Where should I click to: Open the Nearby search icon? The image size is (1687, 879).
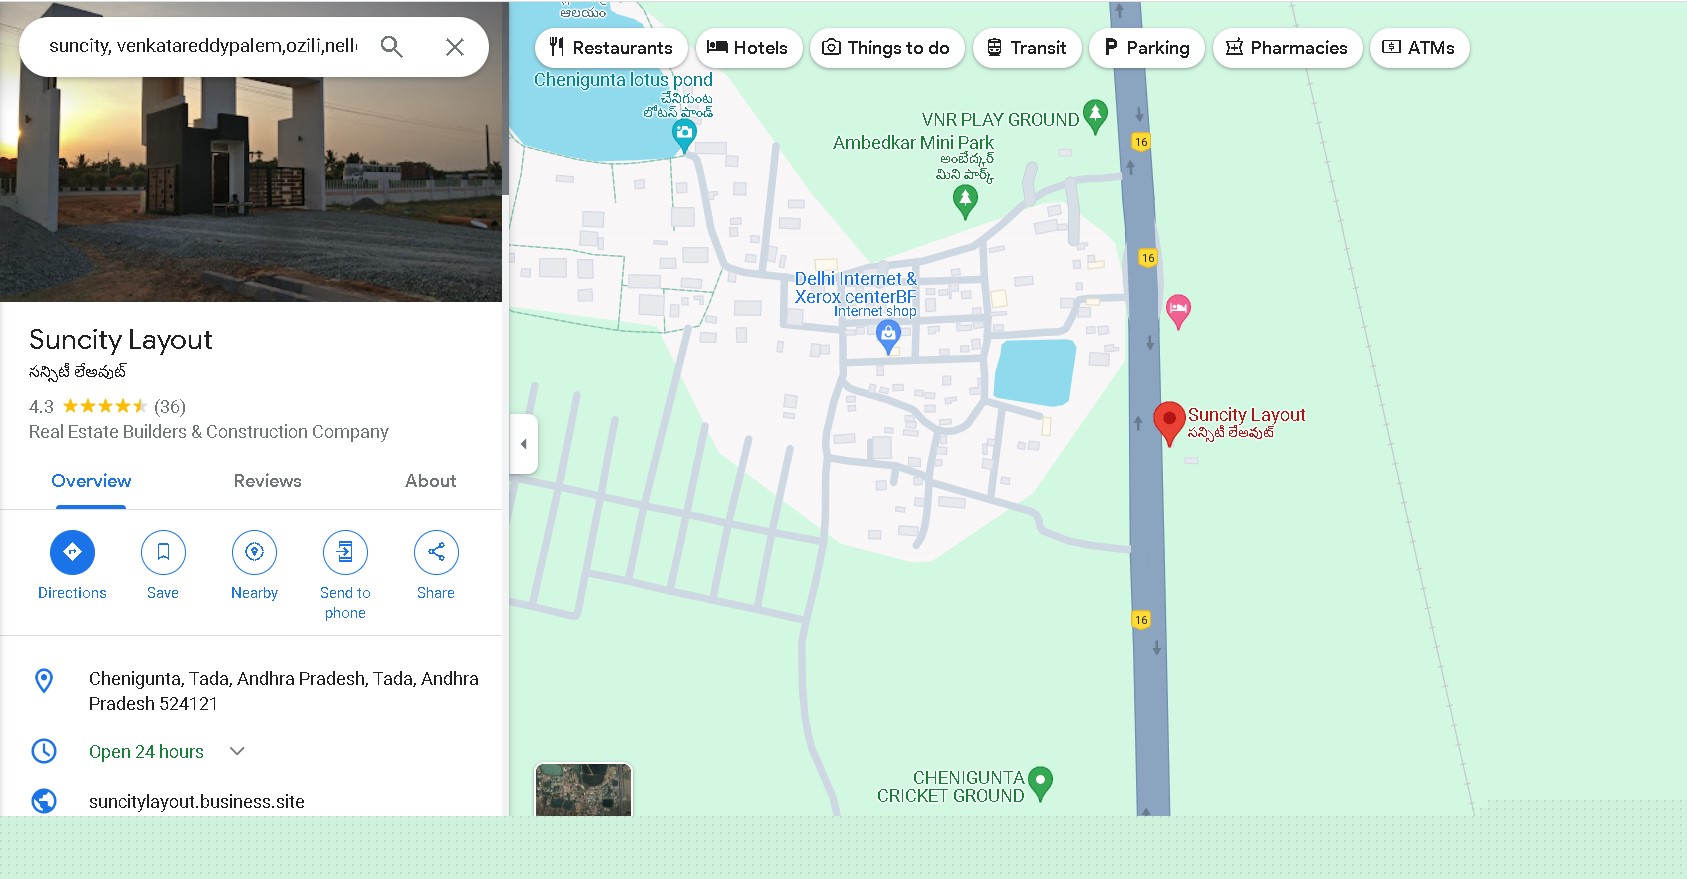pyautogui.click(x=254, y=552)
